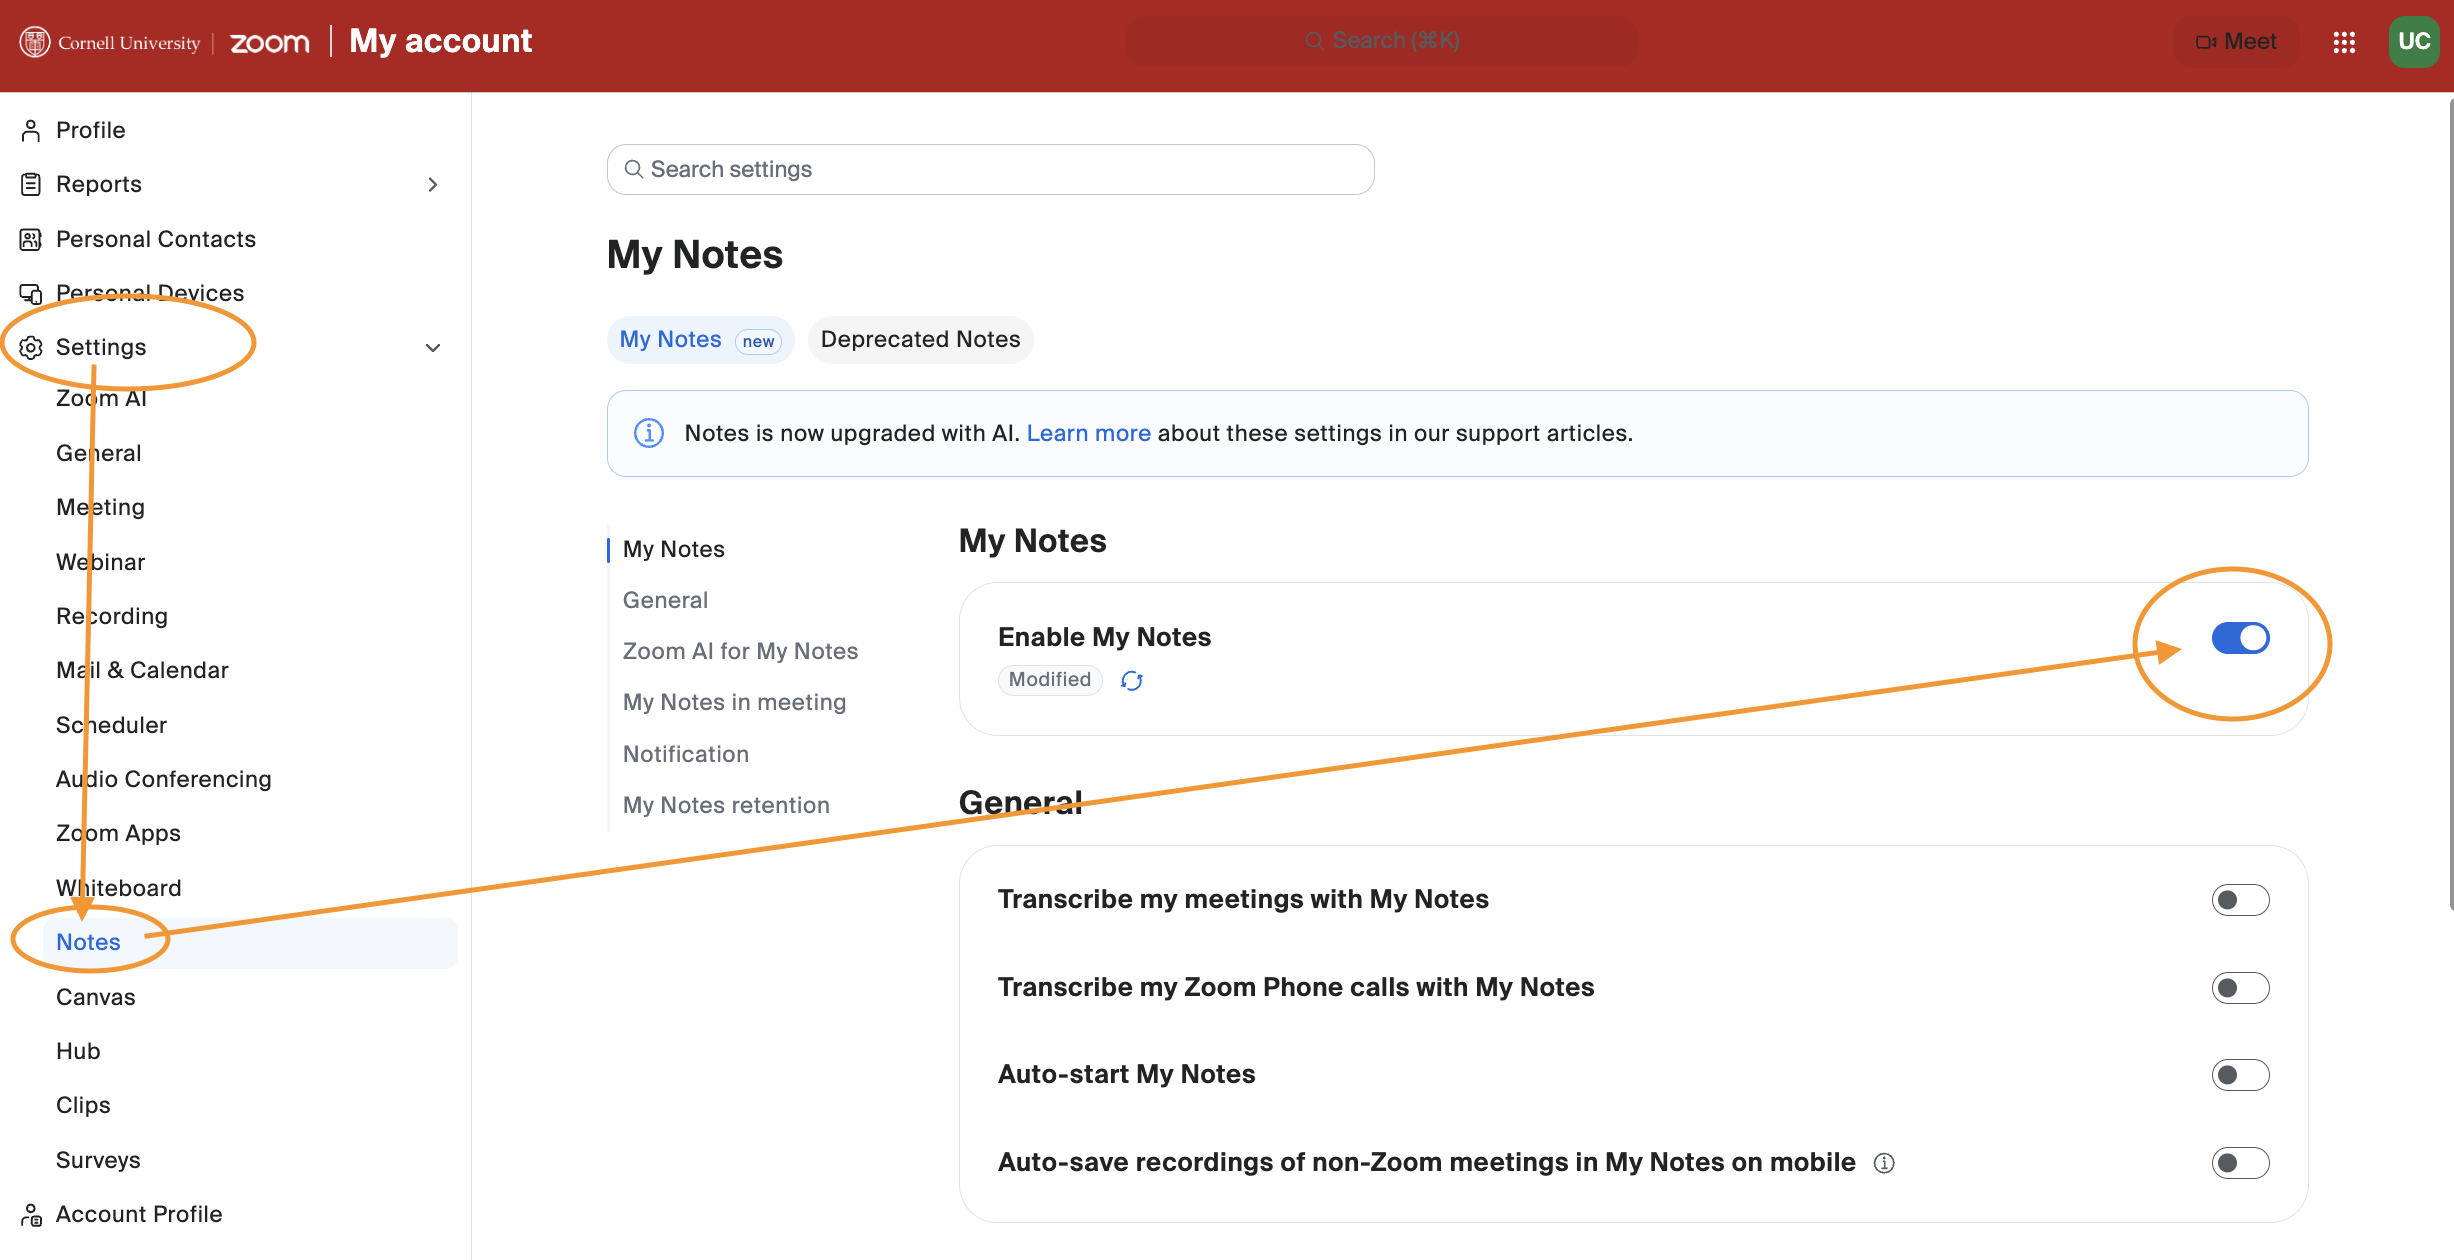The width and height of the screenshot is (2454, 1260).
Task: Open Audio Conferencing settings
Action: (x=164, y=779)
